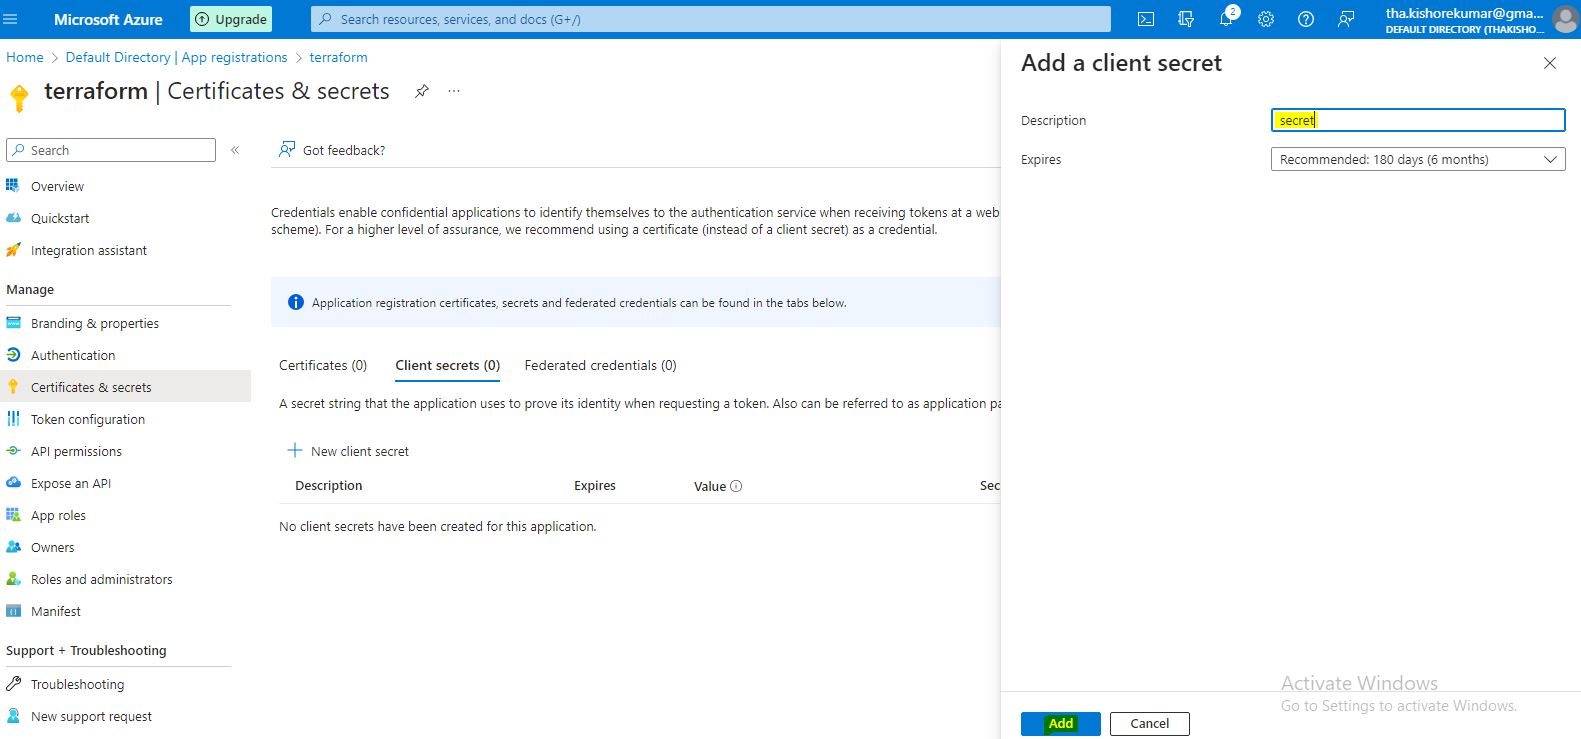Screen dimensions: 1581x739
Task: Click the help question mark icon
Action: (1306, 19)
